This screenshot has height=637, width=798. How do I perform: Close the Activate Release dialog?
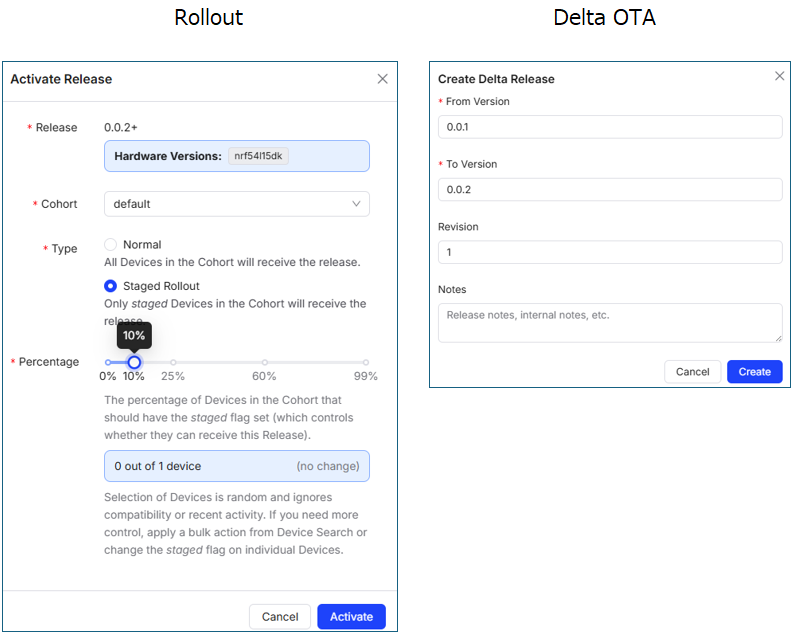(x=382, y=79)
